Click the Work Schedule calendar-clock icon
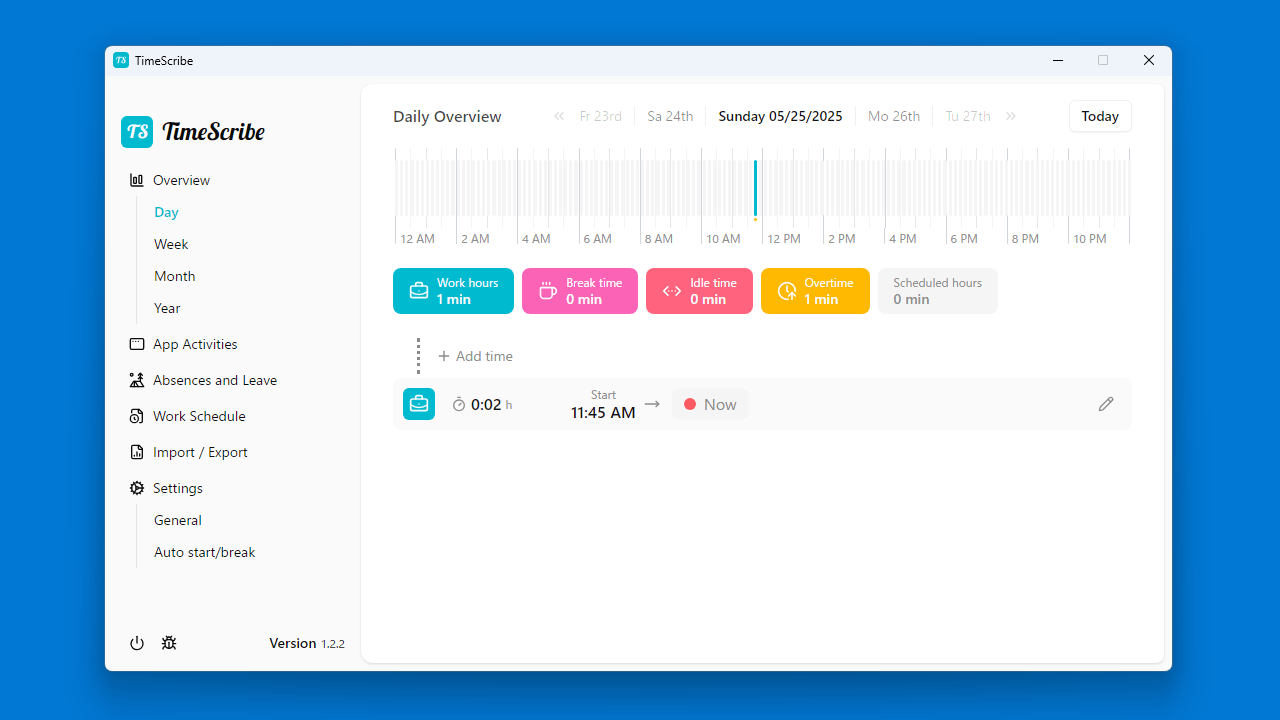 pyautogui.click(x=137, y=416)
